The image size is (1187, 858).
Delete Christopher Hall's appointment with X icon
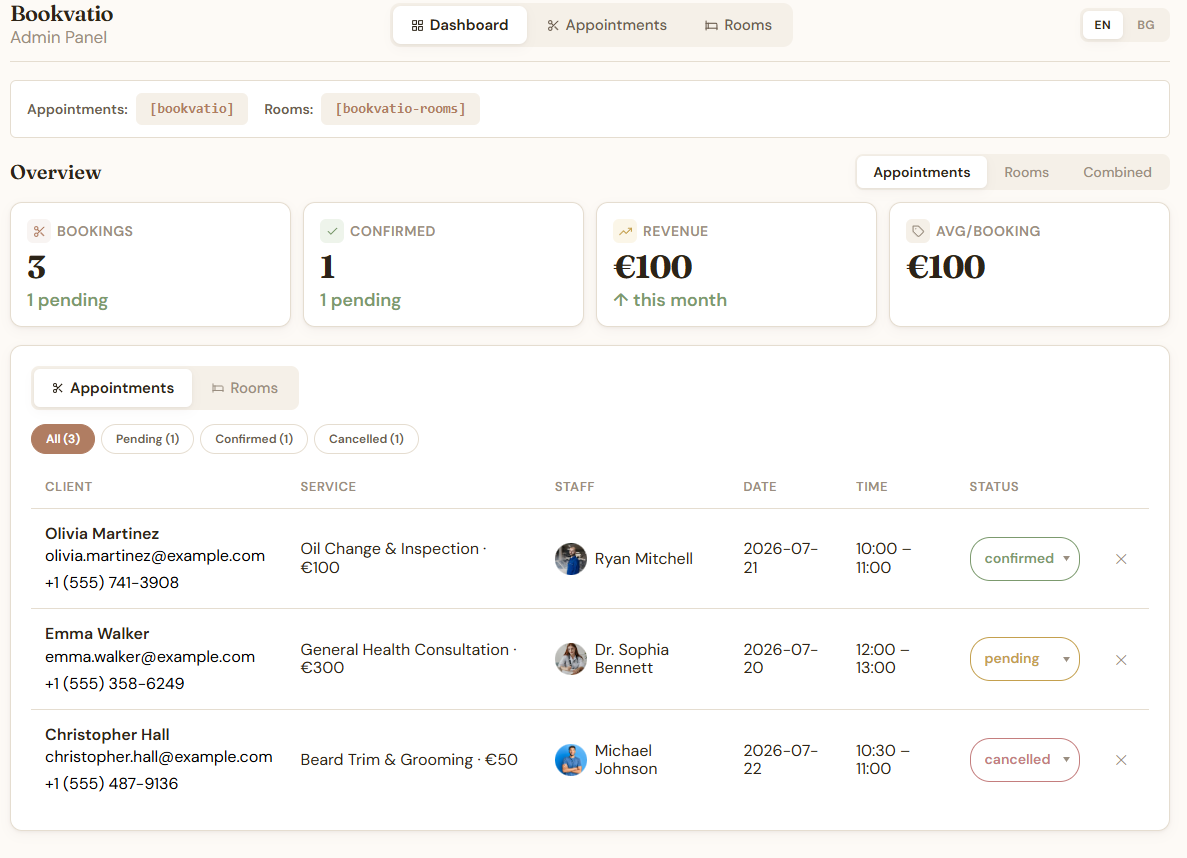click(x=1121, y=760)
